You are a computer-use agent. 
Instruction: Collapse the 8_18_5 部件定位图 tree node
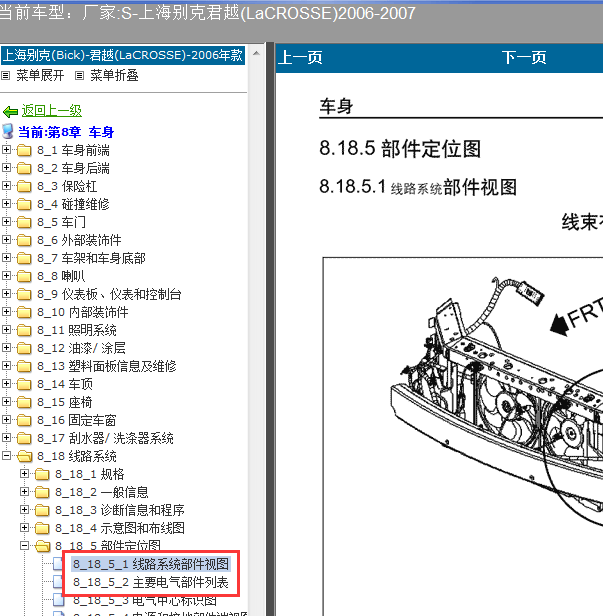coord(24,546)
